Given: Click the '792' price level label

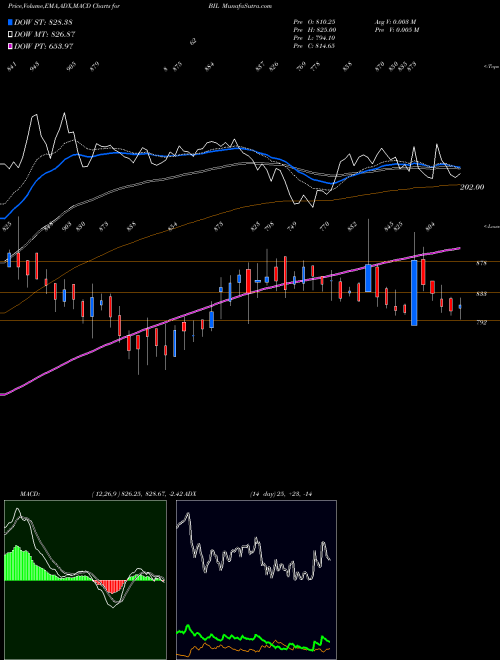Looking at the screenshot, I should tap(481, 322).
